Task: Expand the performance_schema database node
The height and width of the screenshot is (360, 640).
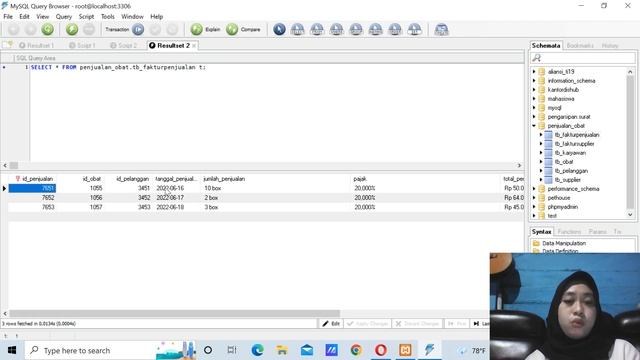Action: click(x=534, y=189)
